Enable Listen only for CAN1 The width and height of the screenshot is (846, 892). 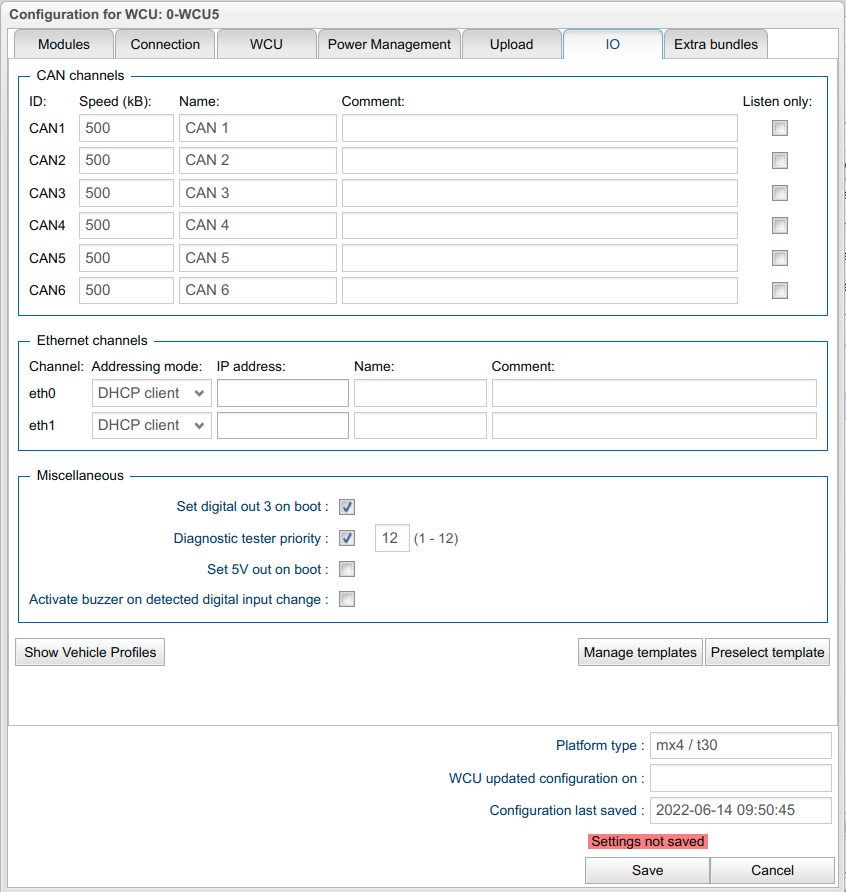(780, 128)
